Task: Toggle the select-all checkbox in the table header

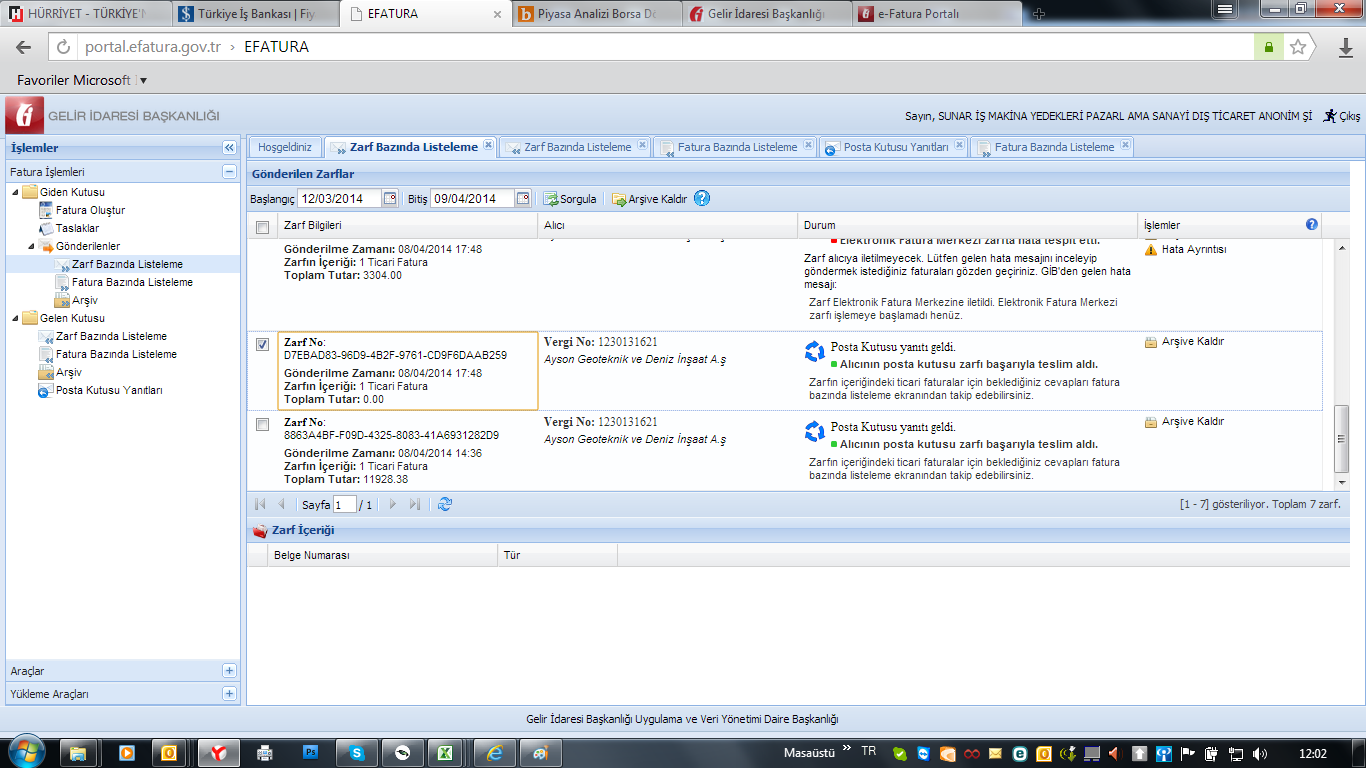Action: (262, 227)
